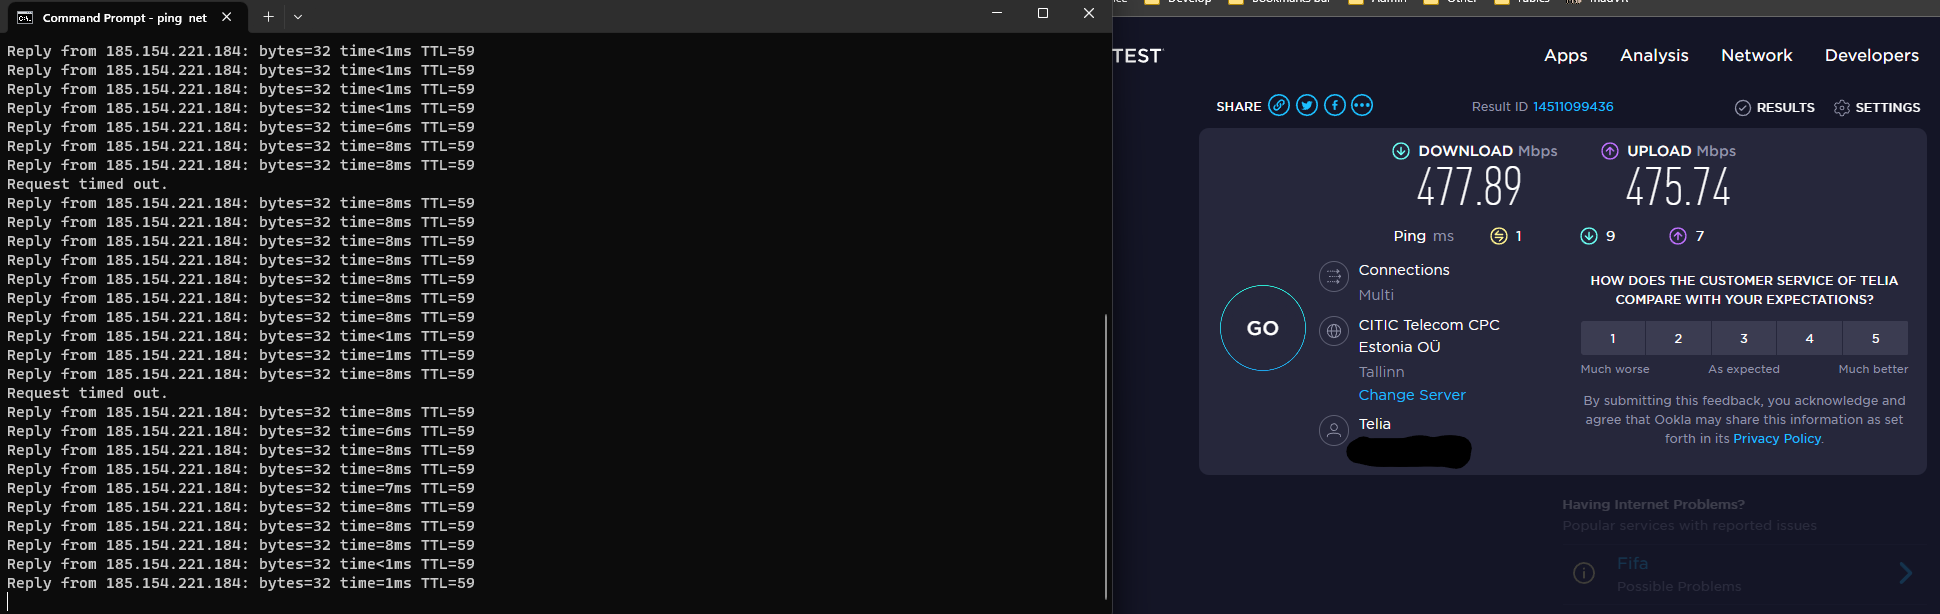Open Speedtest SETTINGS
Viewport: 1940px width, 614px height.
tap(1888, 108)
